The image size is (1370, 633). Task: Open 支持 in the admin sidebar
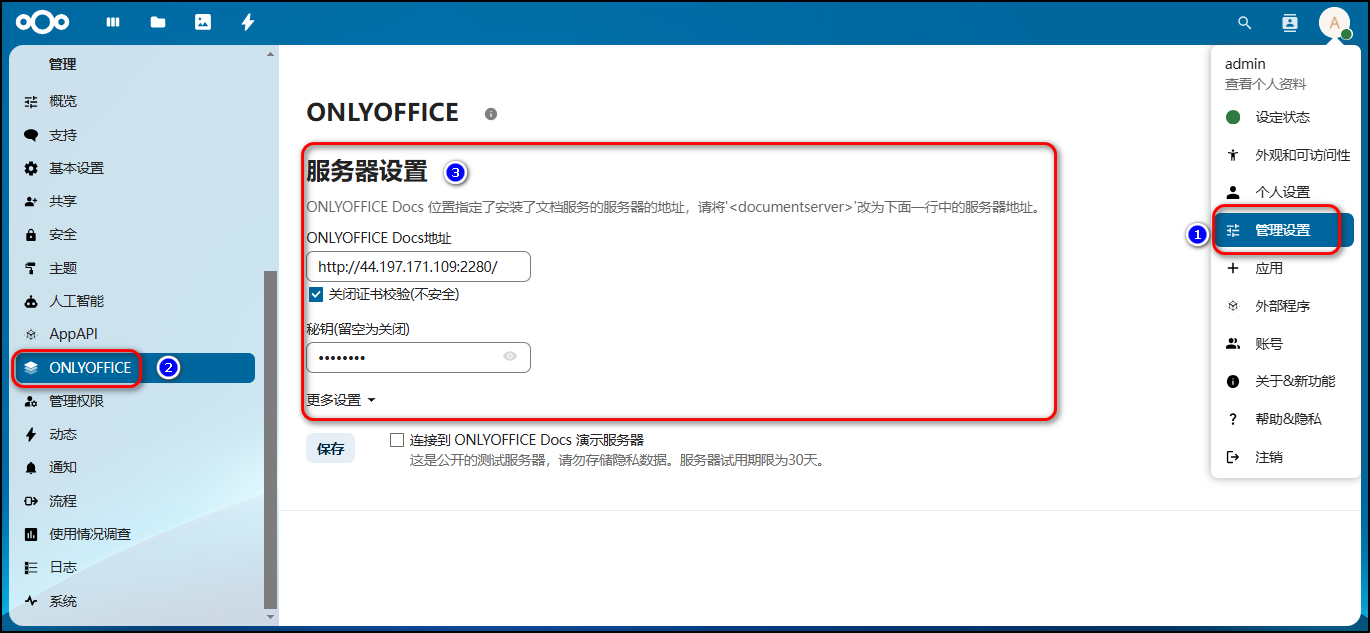135,135
